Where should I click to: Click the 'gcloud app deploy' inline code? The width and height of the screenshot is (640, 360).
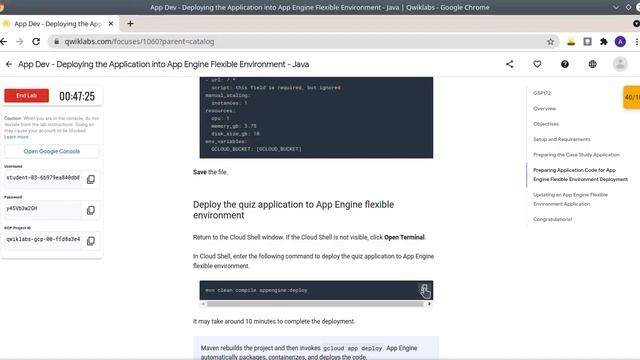coord(352,349)
